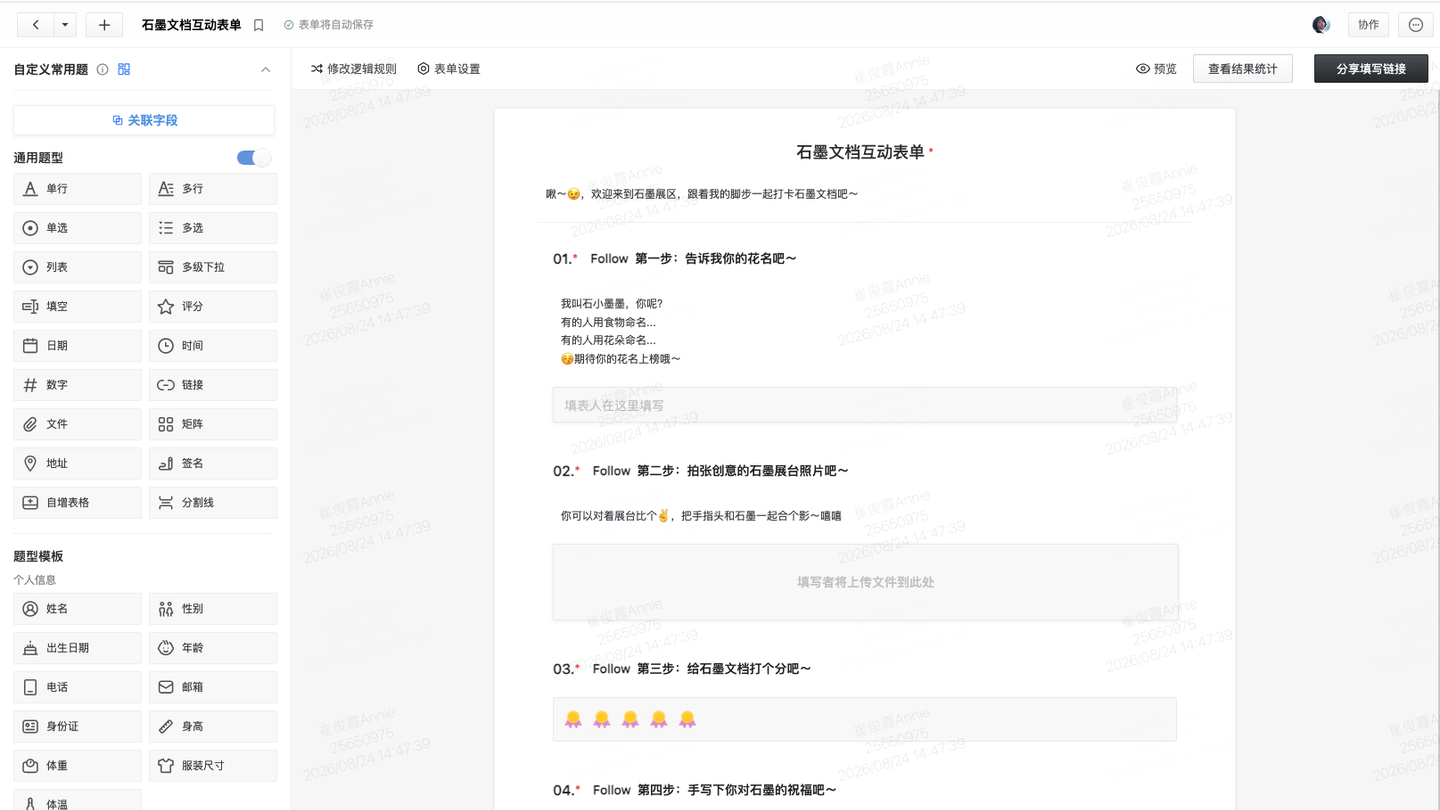This screenshot has width=1440, height=810.
Task: Click the form description starting with 嗽～
Action: pos(702,194)
